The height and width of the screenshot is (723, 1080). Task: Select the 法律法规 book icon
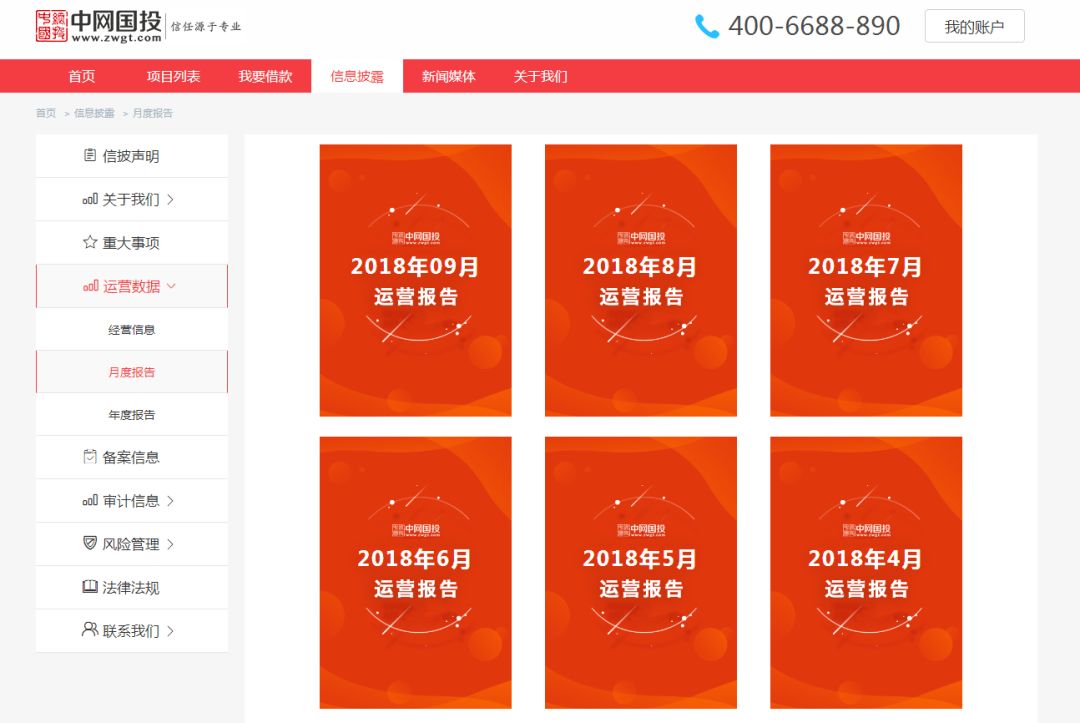click(87, 587)
